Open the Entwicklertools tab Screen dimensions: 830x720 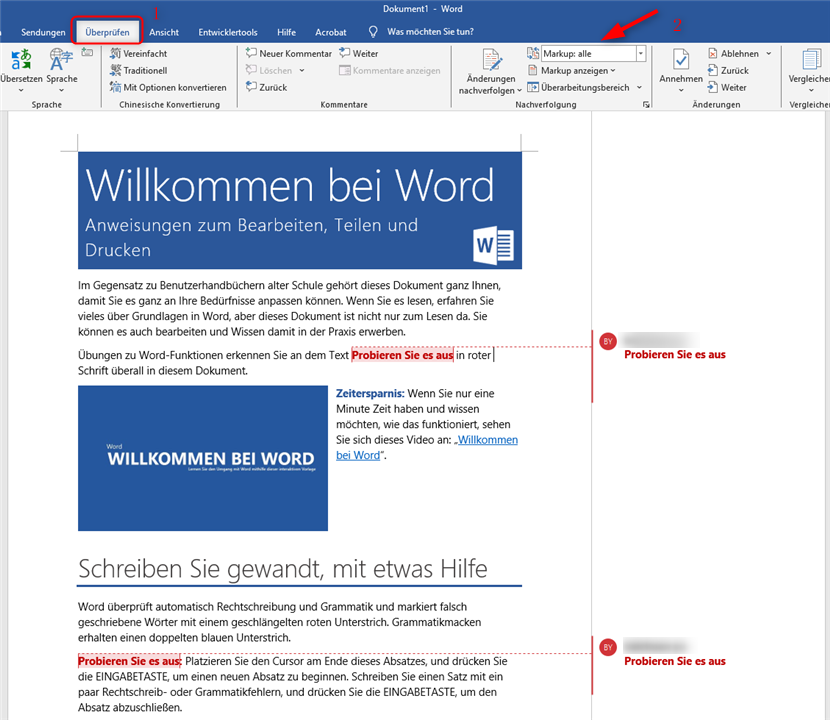point(227,32)
